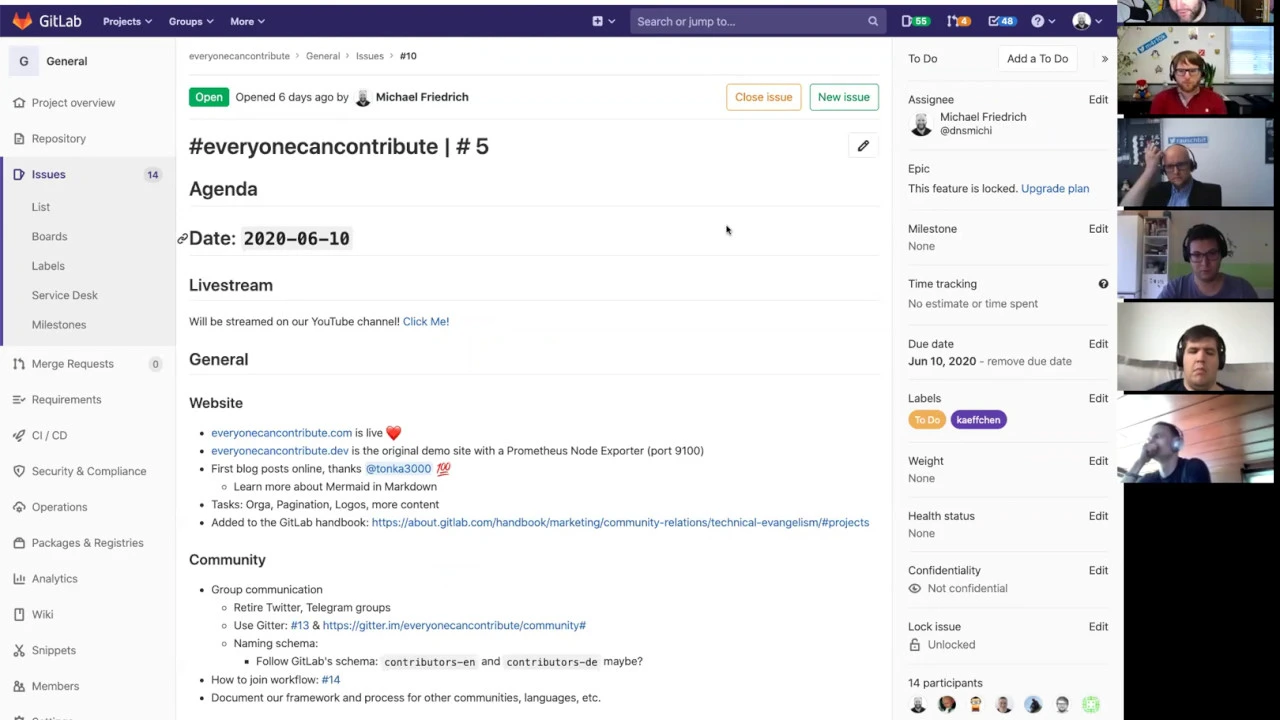The height and width of the screenshot is (720, 1280).
Task: Click the pencil edit issue icon
Action: pyautogui.click(x=863, y=146)
